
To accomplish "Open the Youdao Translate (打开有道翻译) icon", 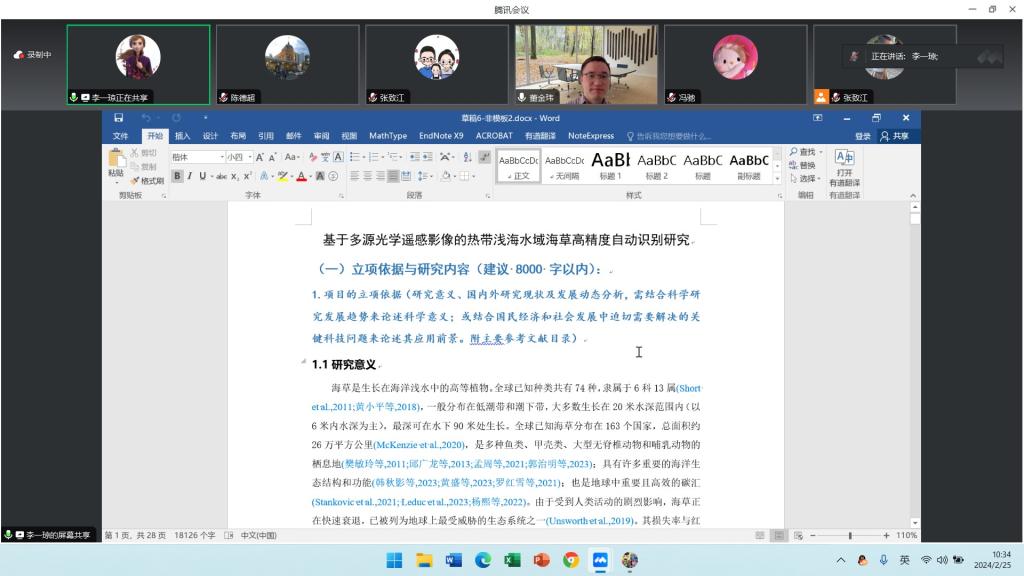I will tap(844, 158).
